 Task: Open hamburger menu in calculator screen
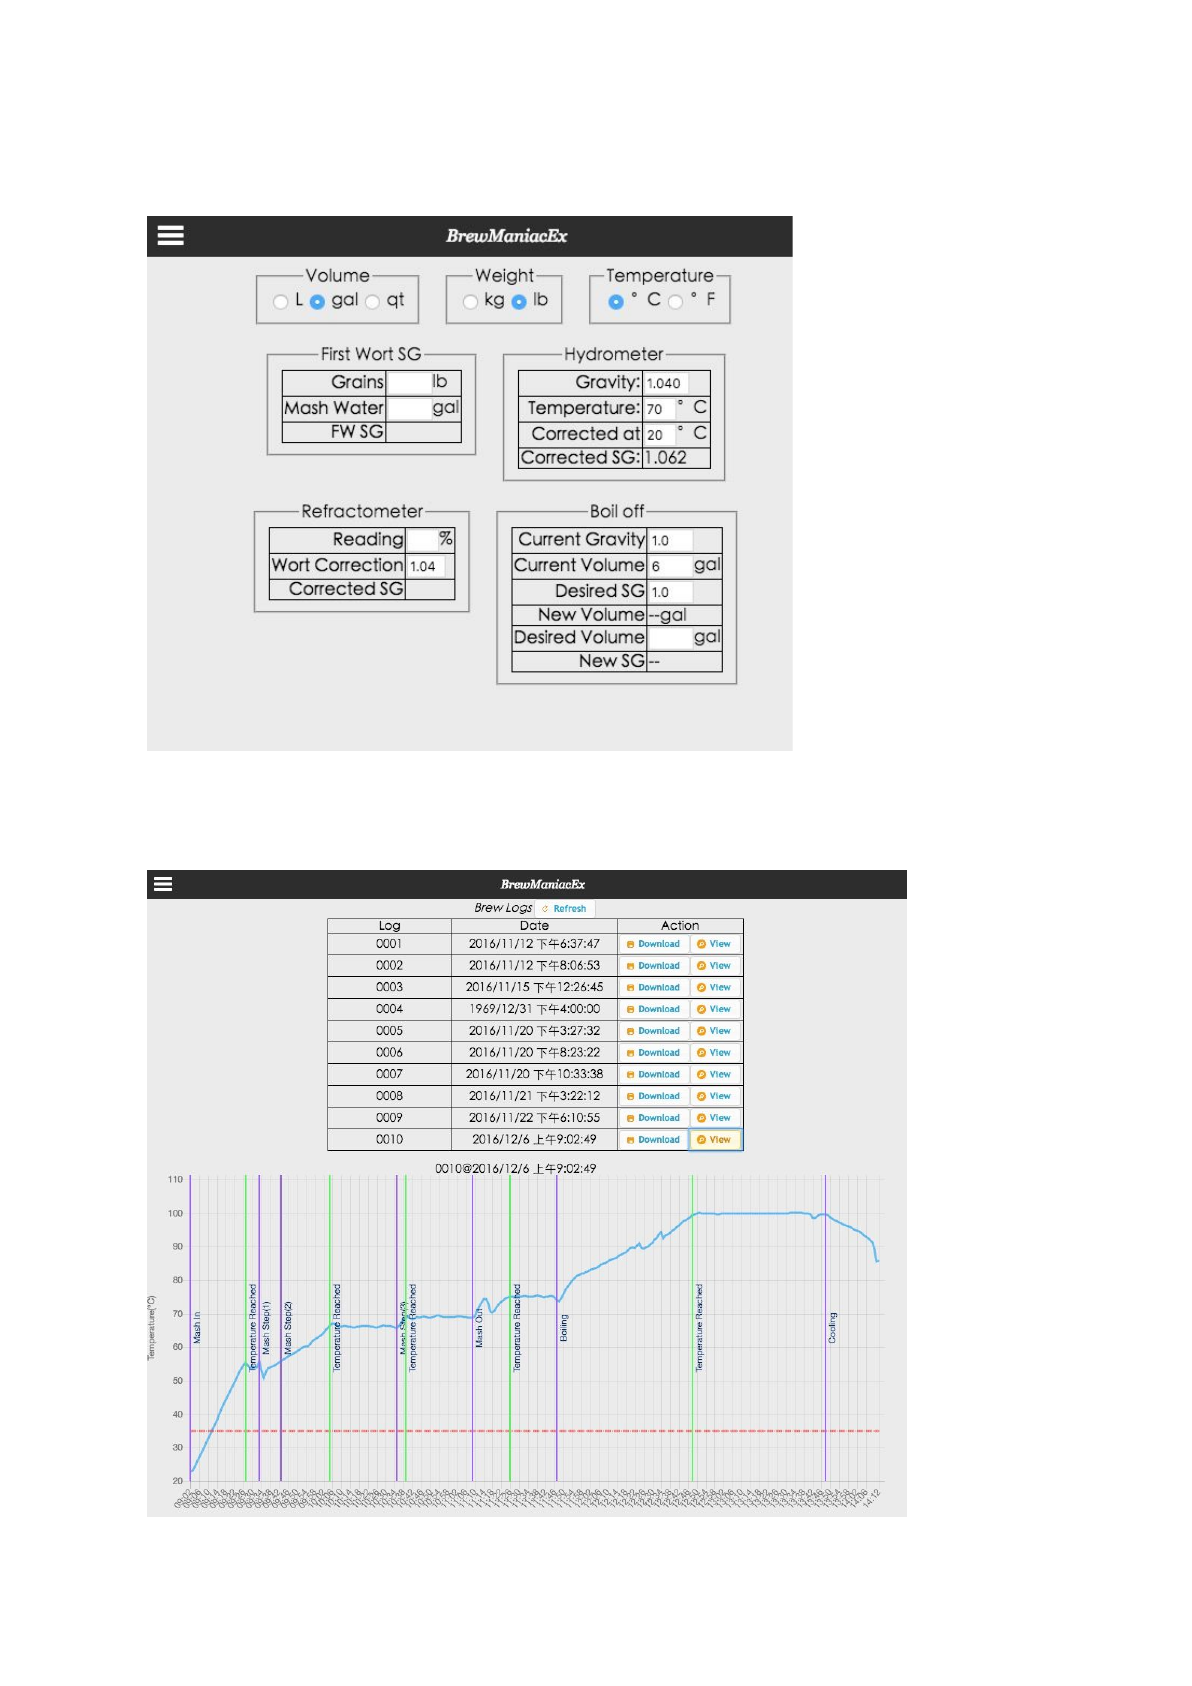[171, 235]
